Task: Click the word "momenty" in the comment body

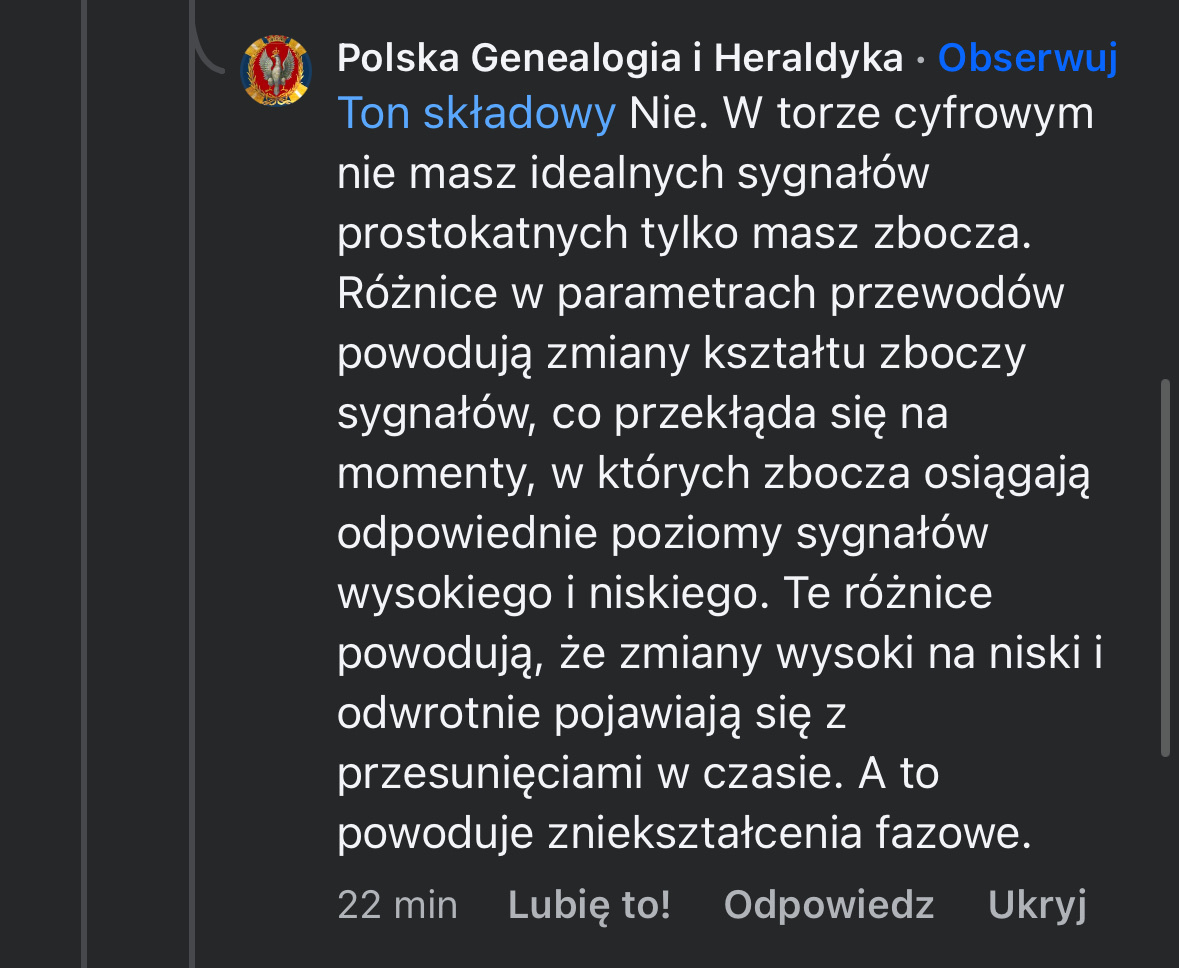Action: tap(431, 474)
